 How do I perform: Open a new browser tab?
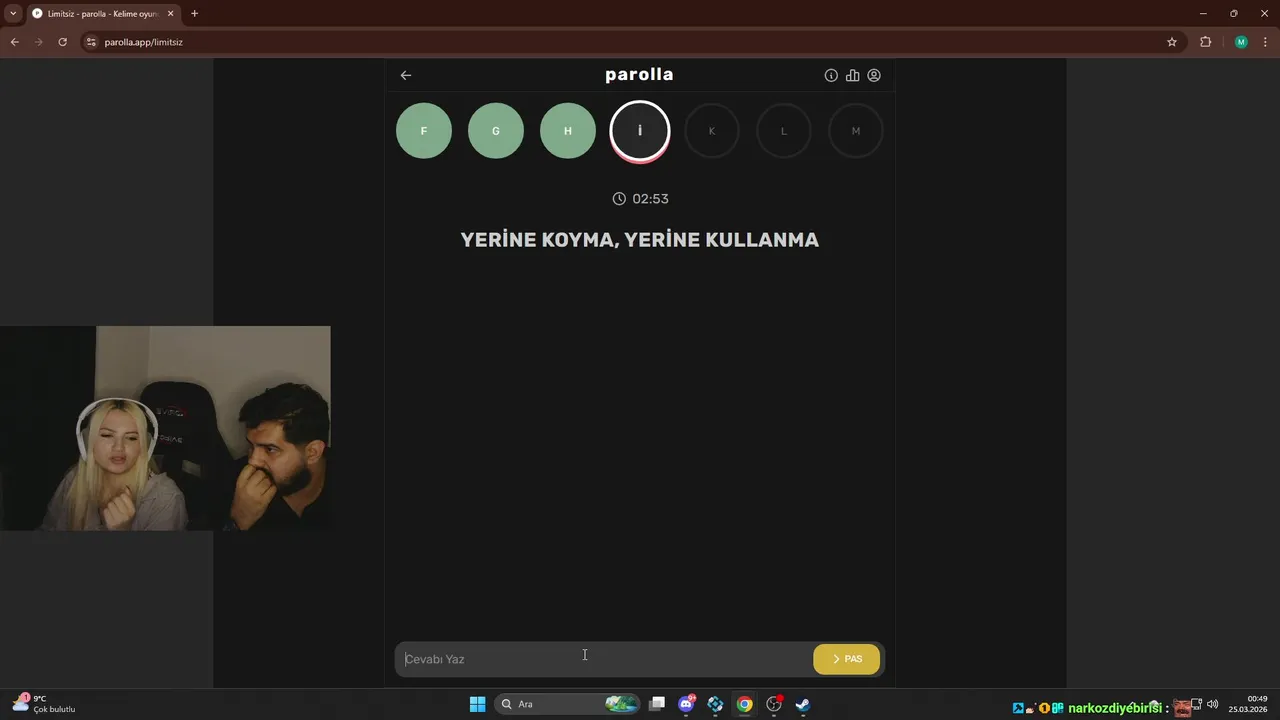[x=194, y=13]
